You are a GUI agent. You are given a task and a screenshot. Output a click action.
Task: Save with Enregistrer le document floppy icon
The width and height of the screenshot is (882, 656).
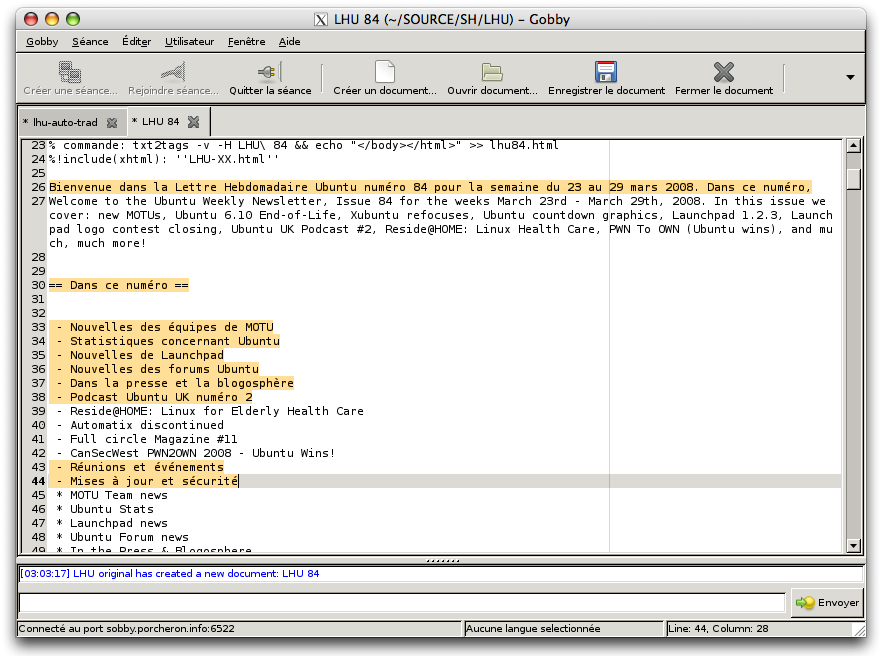(606, 72)
